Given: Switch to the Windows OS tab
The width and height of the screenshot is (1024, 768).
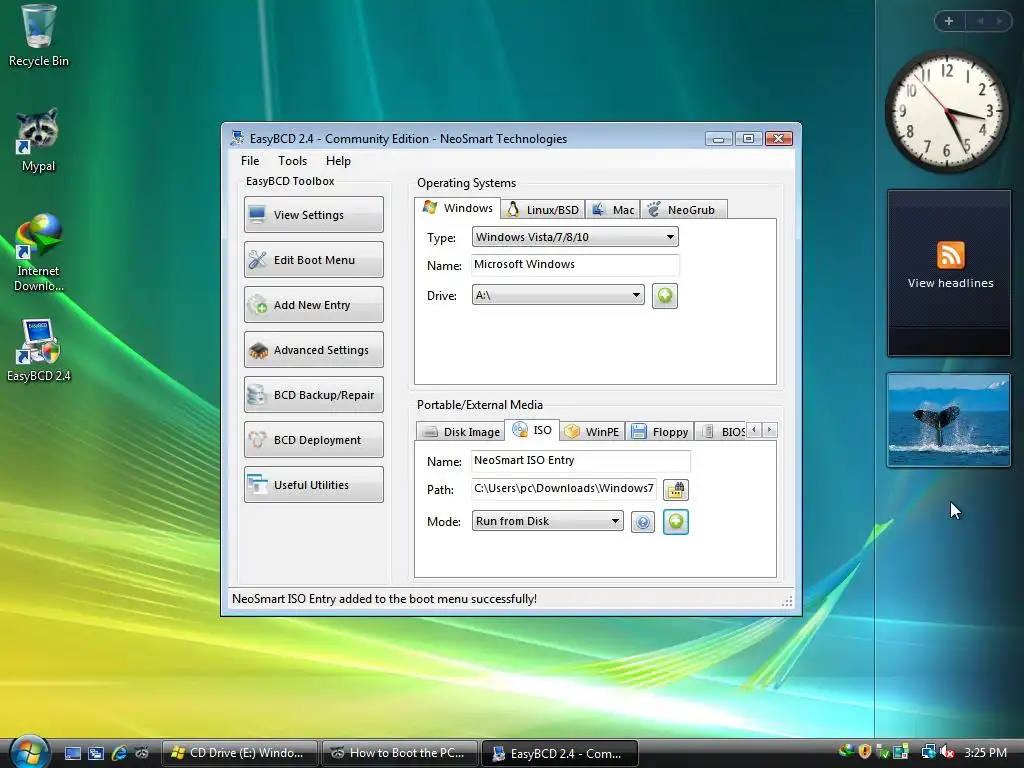Looking at the screenshot, I should [458, 208].
